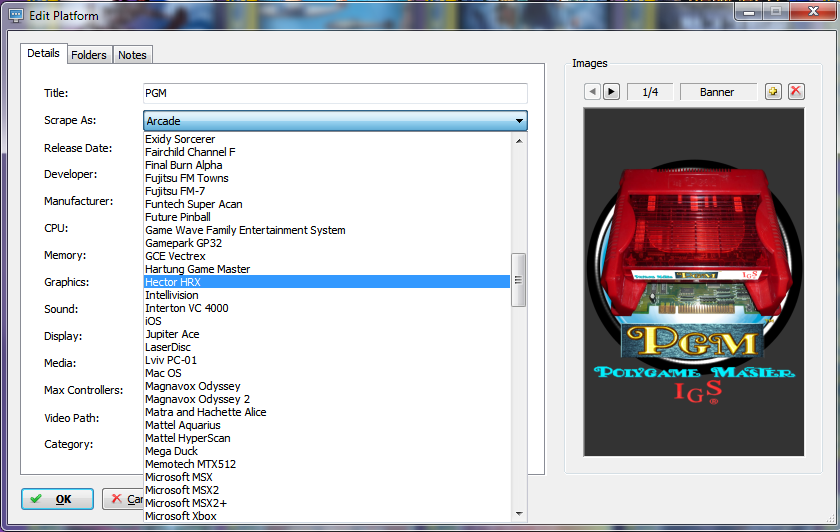This screenshot has width=840, height=532.
Task: Select Lviv PC-01 option
Action: (x=327, y=360)
